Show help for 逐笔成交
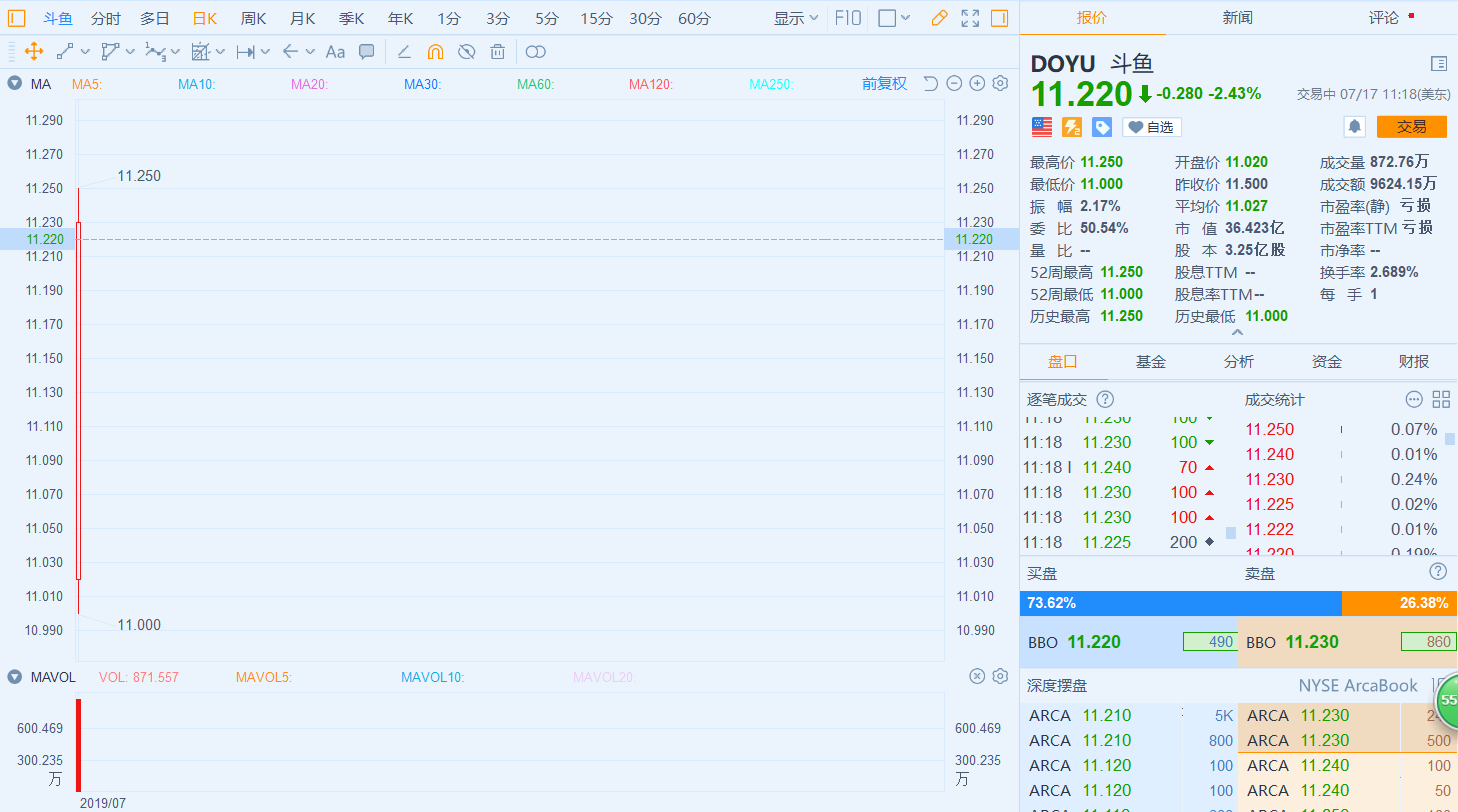Image resolution: width=1458 pixels, height=812 pixels. click(1105, 399)
